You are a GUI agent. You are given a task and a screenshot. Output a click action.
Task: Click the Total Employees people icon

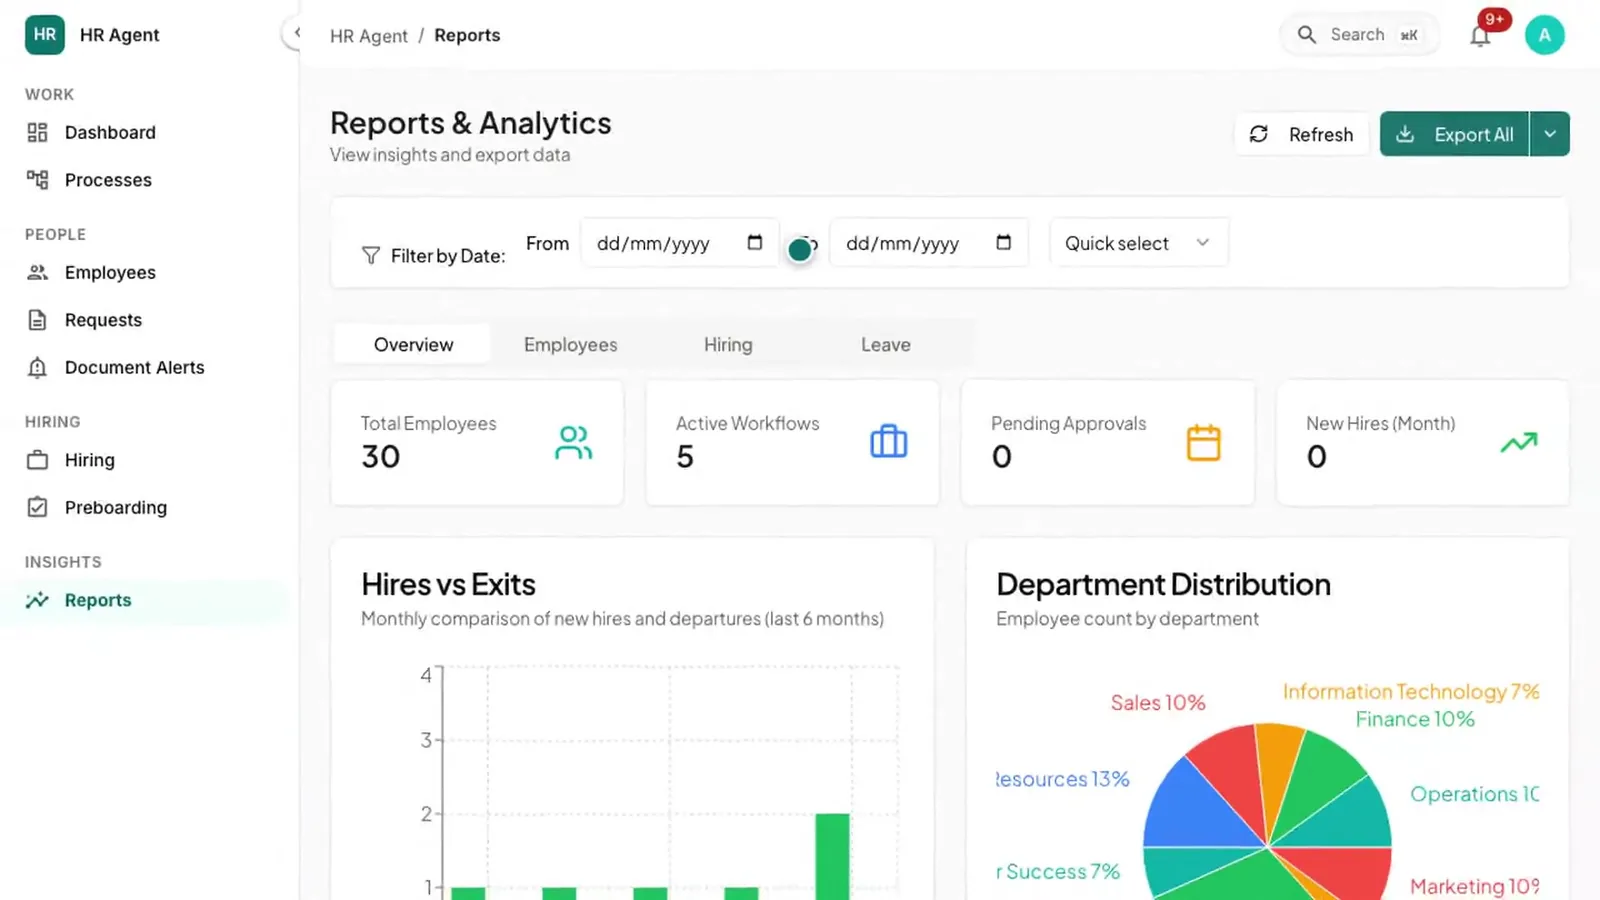(573, 442)
